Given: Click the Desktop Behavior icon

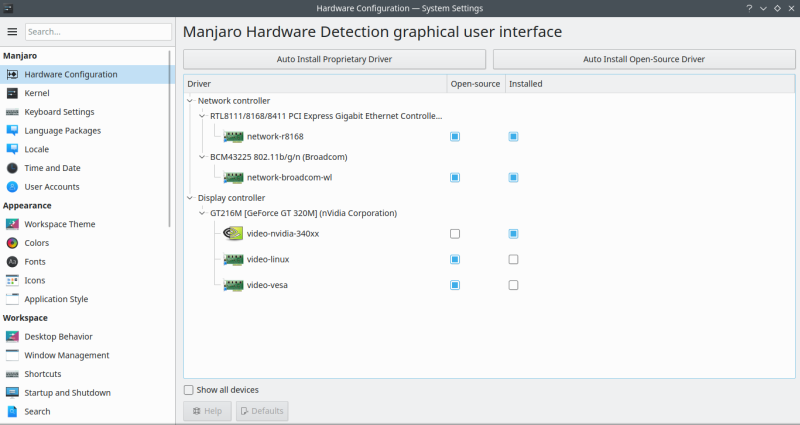Looking at the screenshot, I should pos(12,337).
